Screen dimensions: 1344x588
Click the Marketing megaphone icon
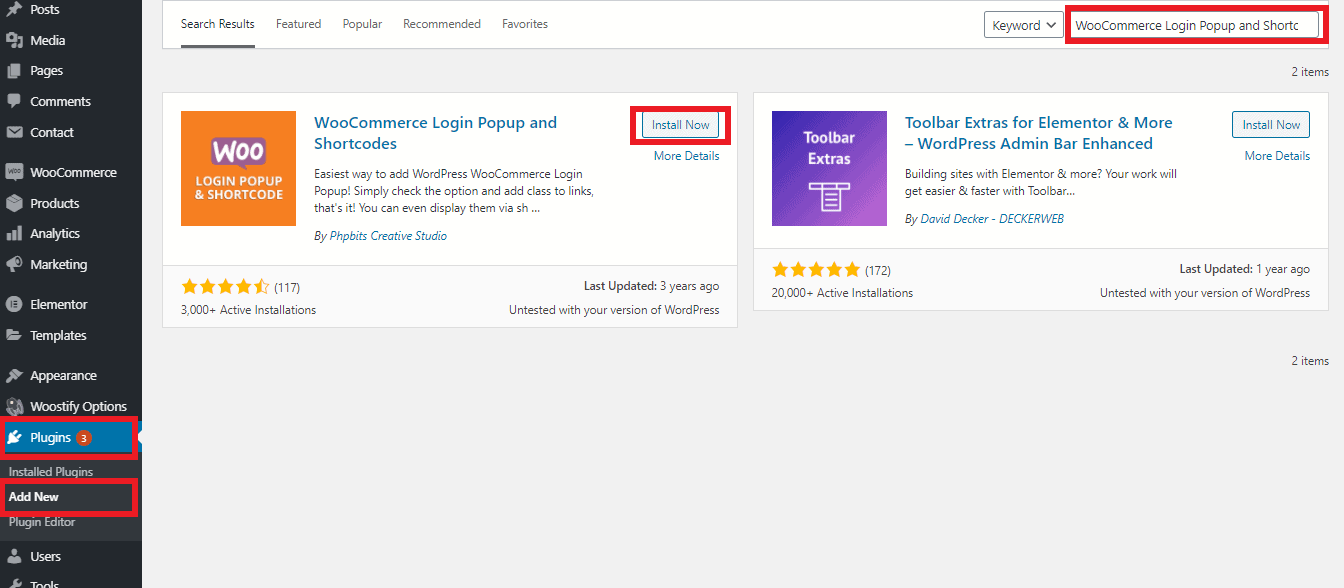(15, 265)
